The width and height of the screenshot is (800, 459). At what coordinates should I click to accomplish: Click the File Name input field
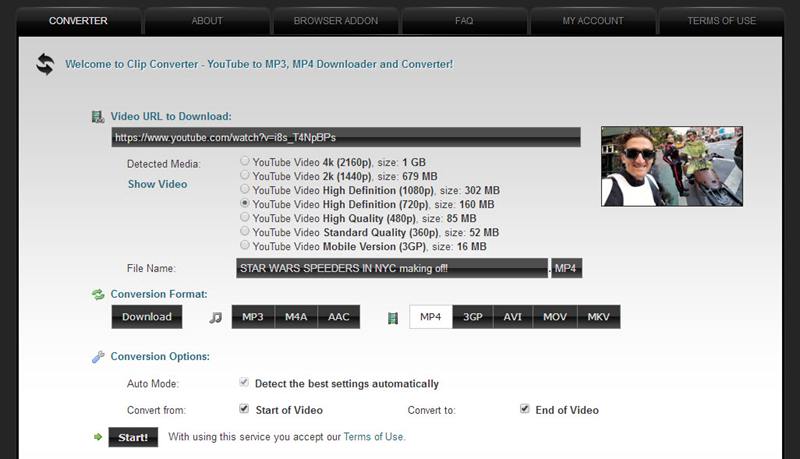pyautogui.click(x=392, y=268)
